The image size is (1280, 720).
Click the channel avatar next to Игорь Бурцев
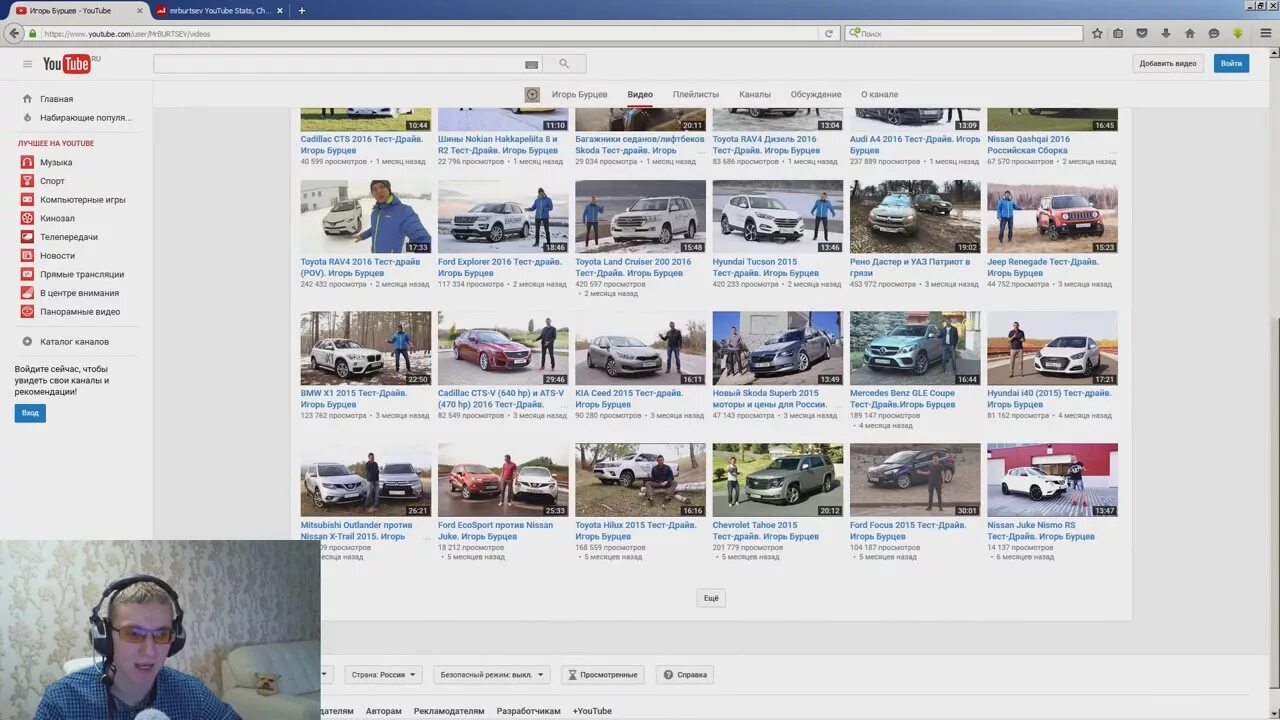pyautogui.click(x=532, y=94)
